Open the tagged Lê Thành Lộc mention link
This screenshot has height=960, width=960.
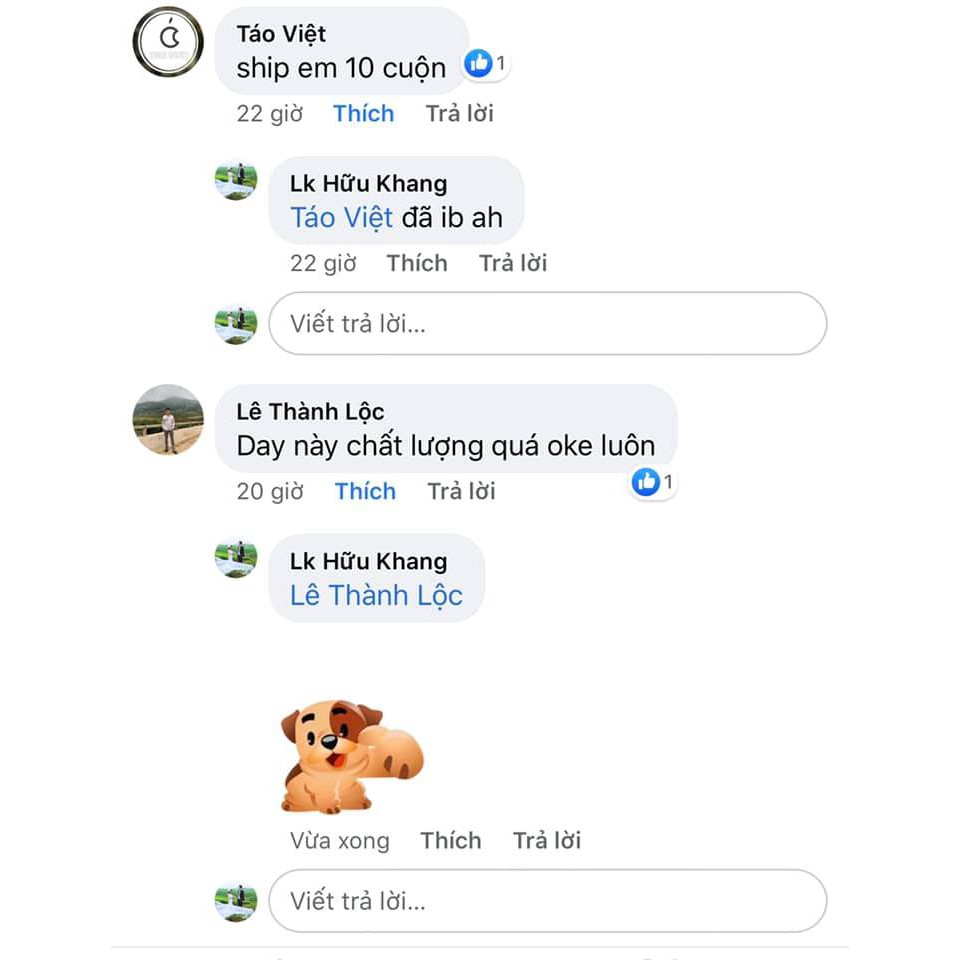[376, 596]
